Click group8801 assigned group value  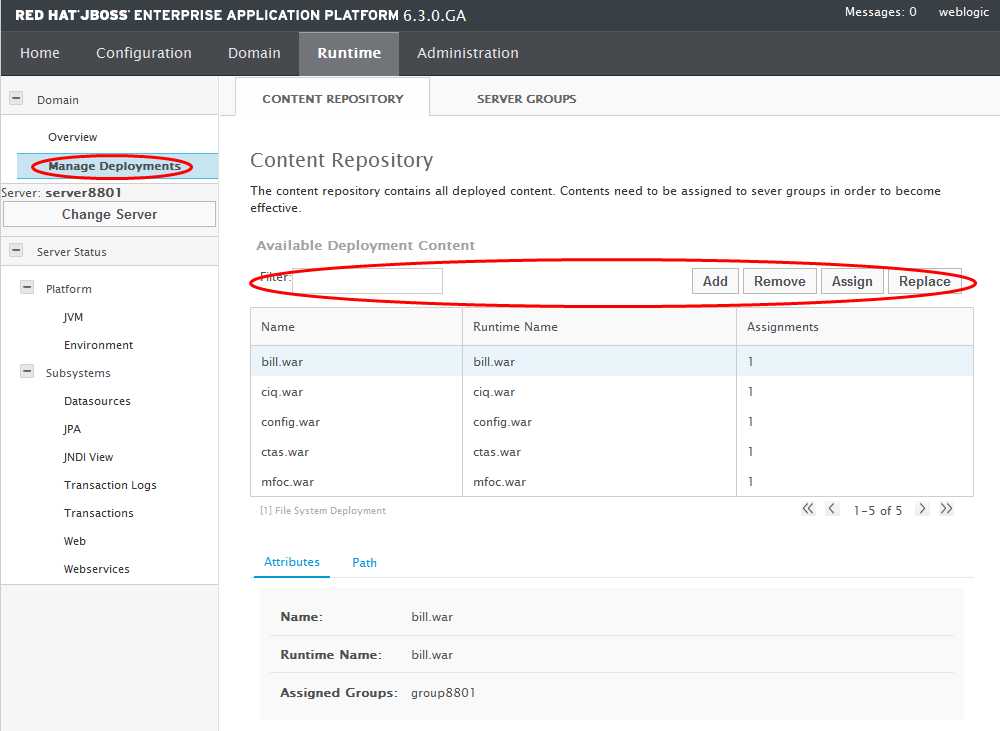[x=443, y=693]
